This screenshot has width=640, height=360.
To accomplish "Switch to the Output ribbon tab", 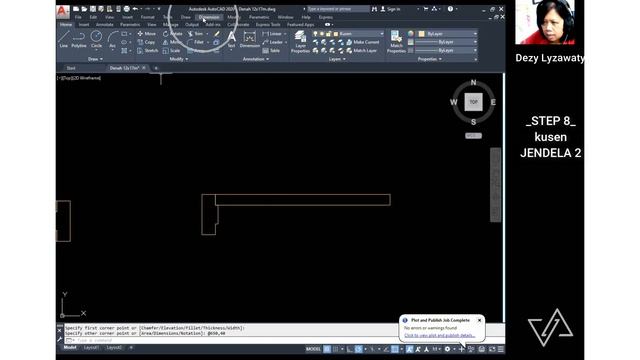I will click(192, 24).
